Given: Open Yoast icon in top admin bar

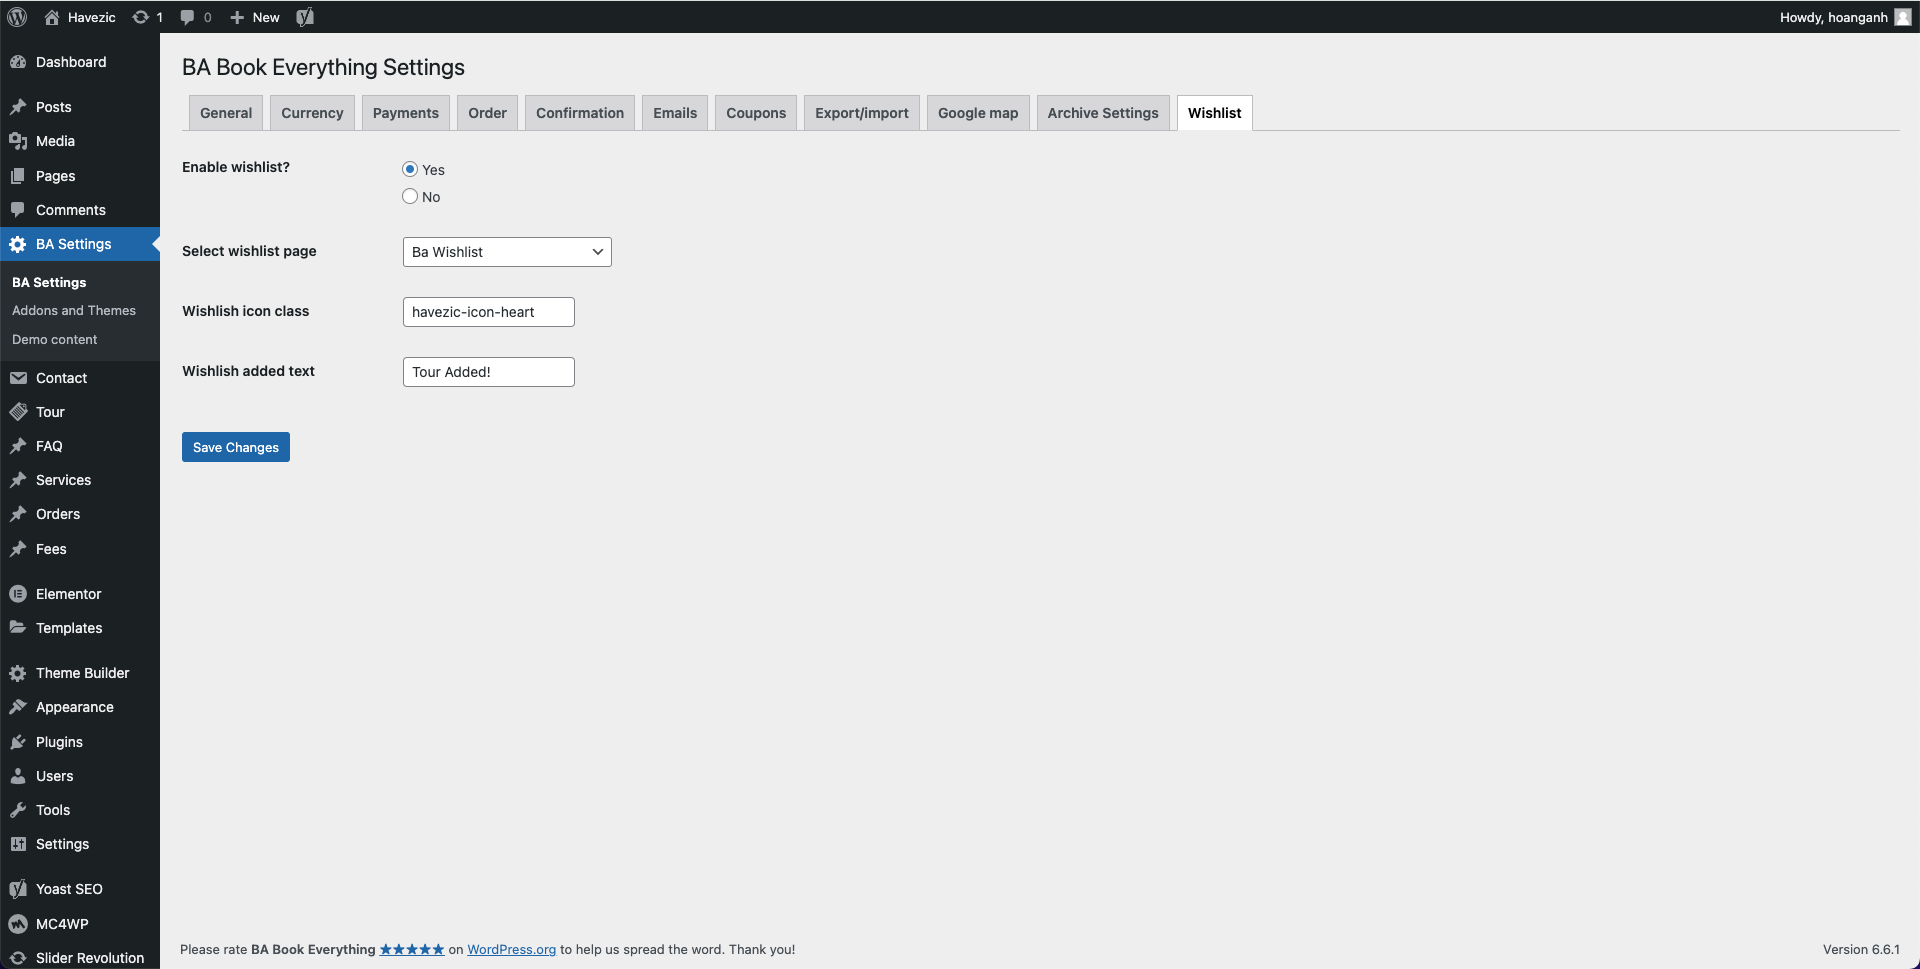Looking at the screenshot, I should point(305,17).
